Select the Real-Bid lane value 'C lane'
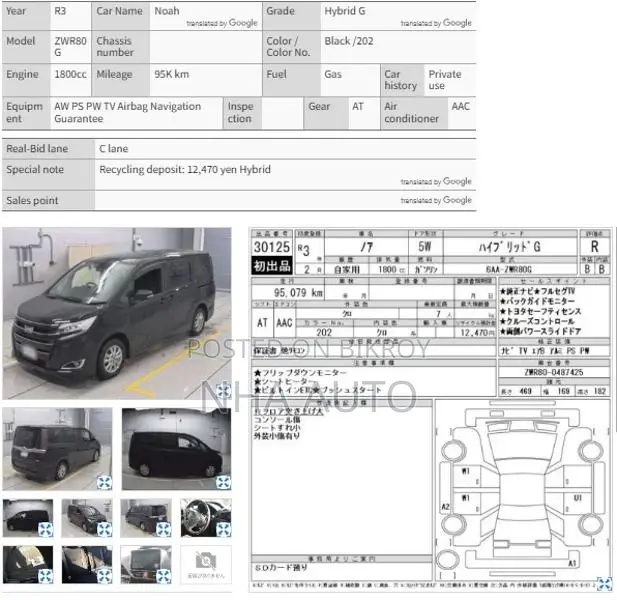Viewport: 617px width, 600px height. 114,149
